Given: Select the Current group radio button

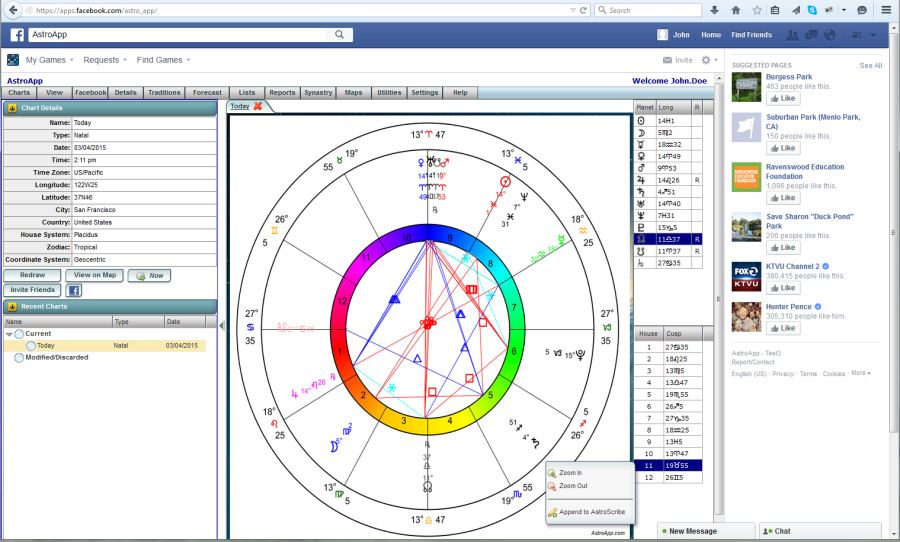Looking at the screenshot, I should point(19,334).
